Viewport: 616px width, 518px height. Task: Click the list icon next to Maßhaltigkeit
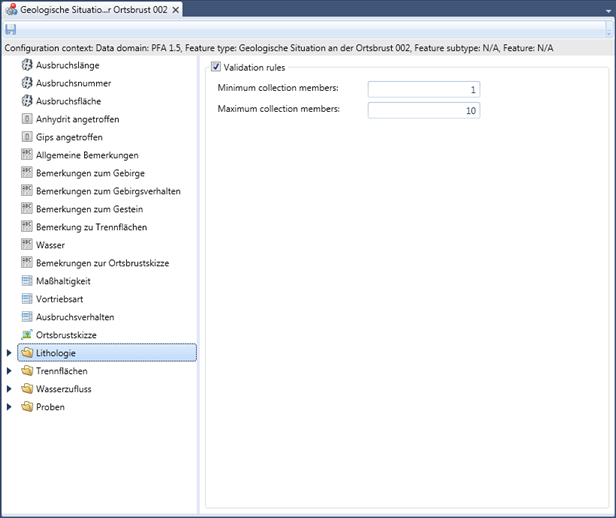tap(27, 281)
